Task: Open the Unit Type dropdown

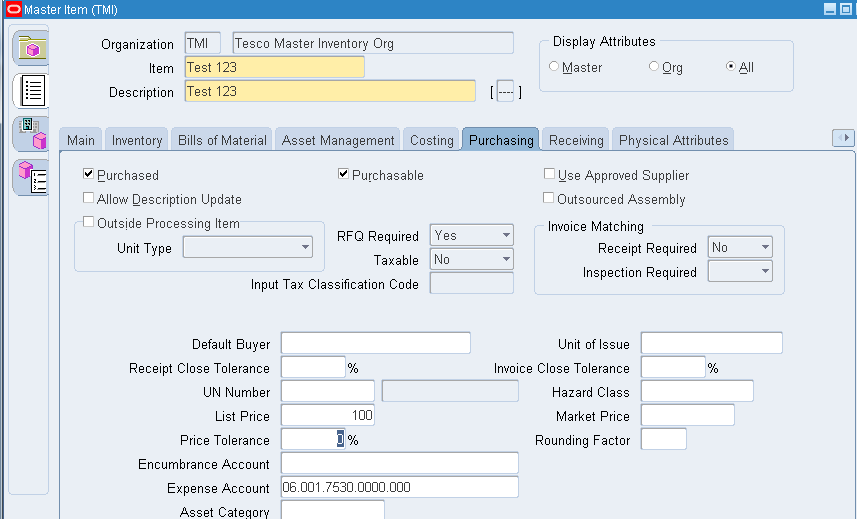Action: [x=248, y=247]
